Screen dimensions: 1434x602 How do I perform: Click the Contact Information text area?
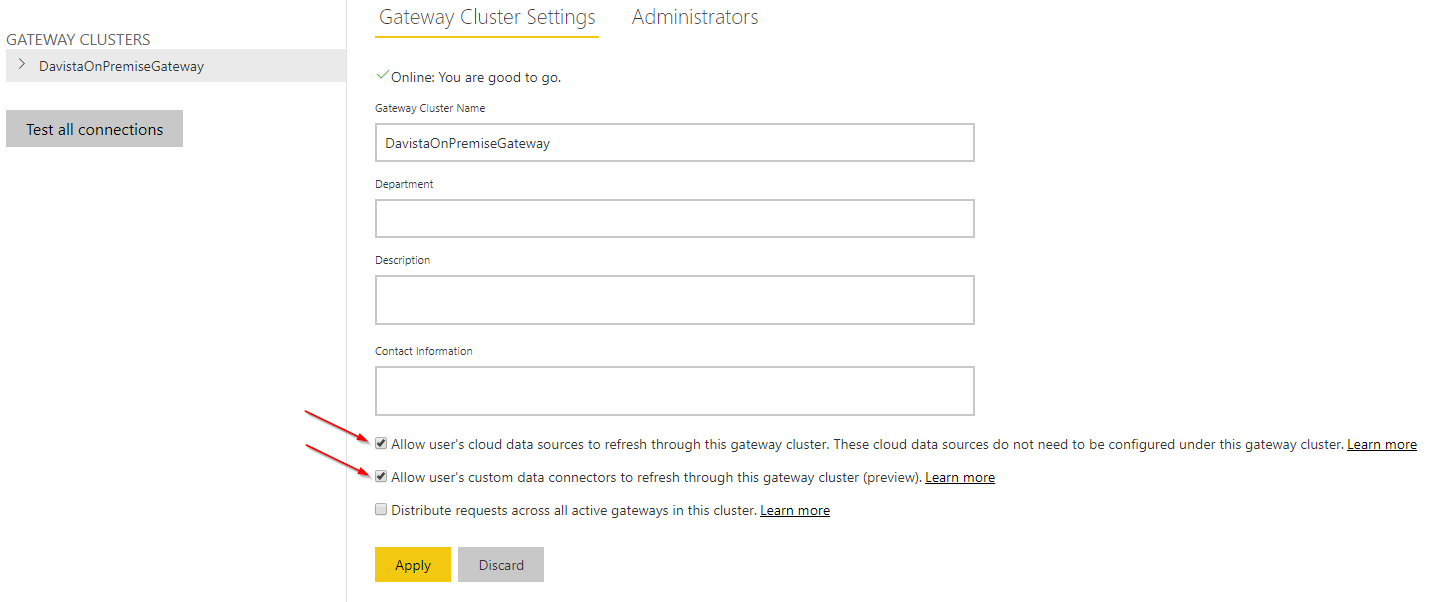click(675, 391)
